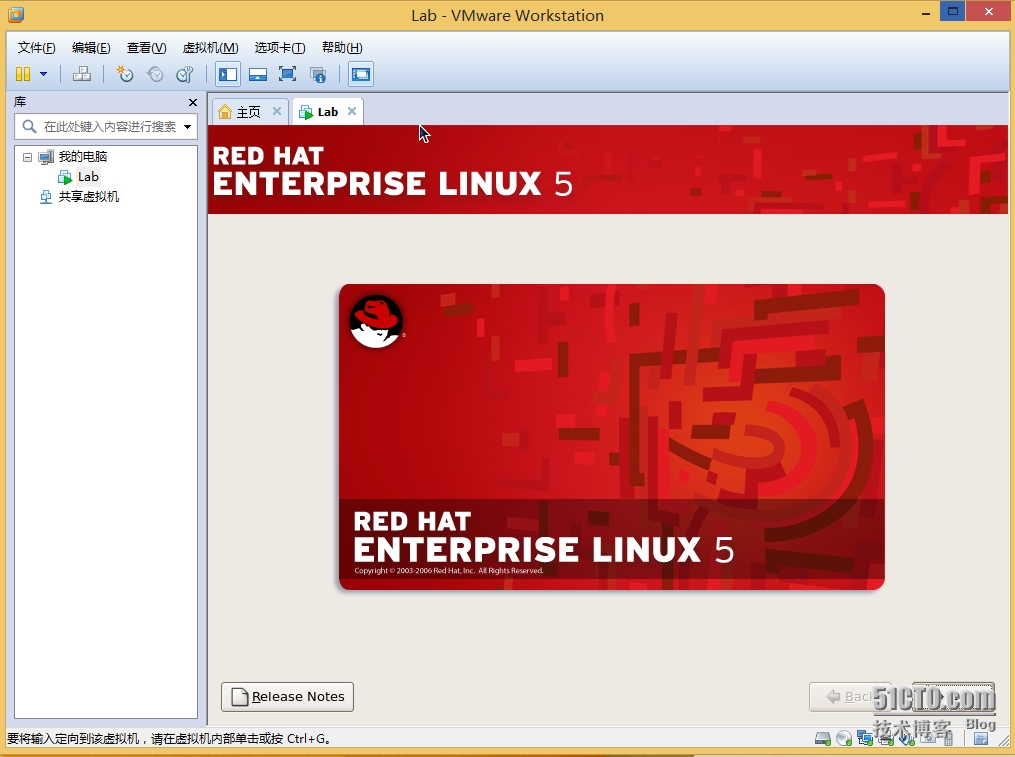This screenshot has height=757, width=1015.
Task: Maximize the VMware Workstation window
Action: pyautogui.click(x=952, y=11)
